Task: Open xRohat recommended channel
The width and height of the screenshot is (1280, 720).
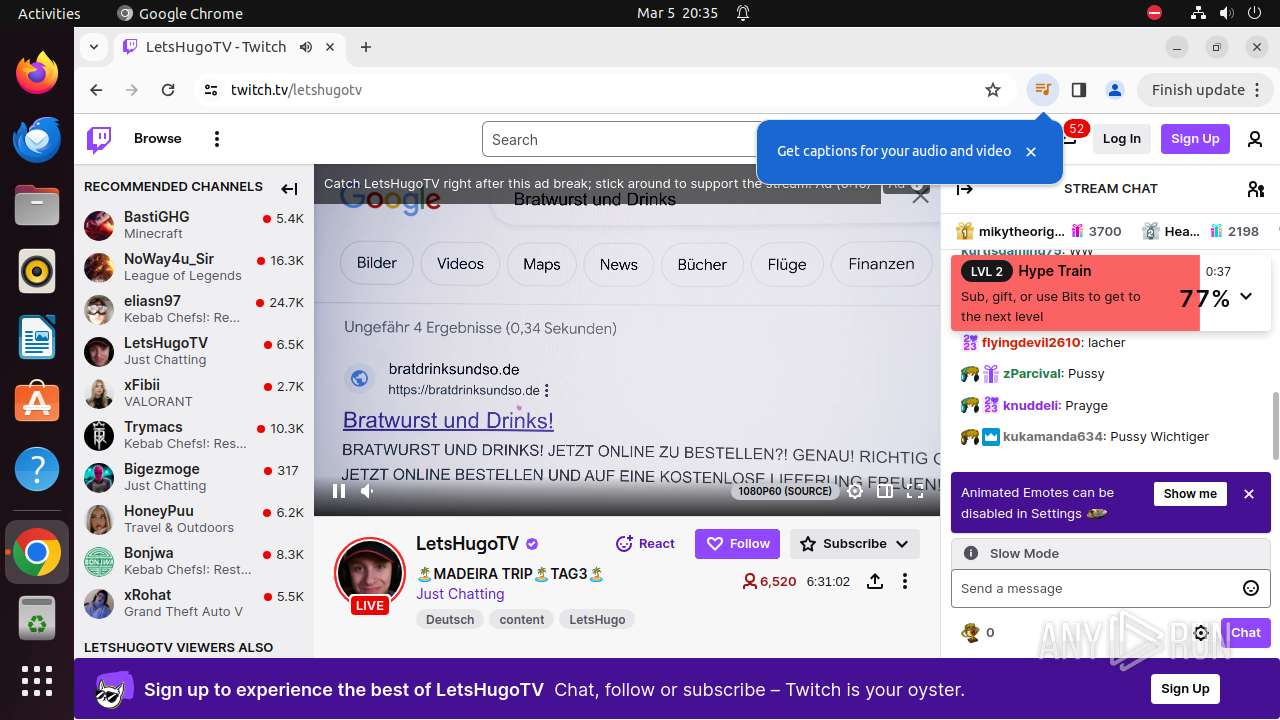Action: [194, 603]
